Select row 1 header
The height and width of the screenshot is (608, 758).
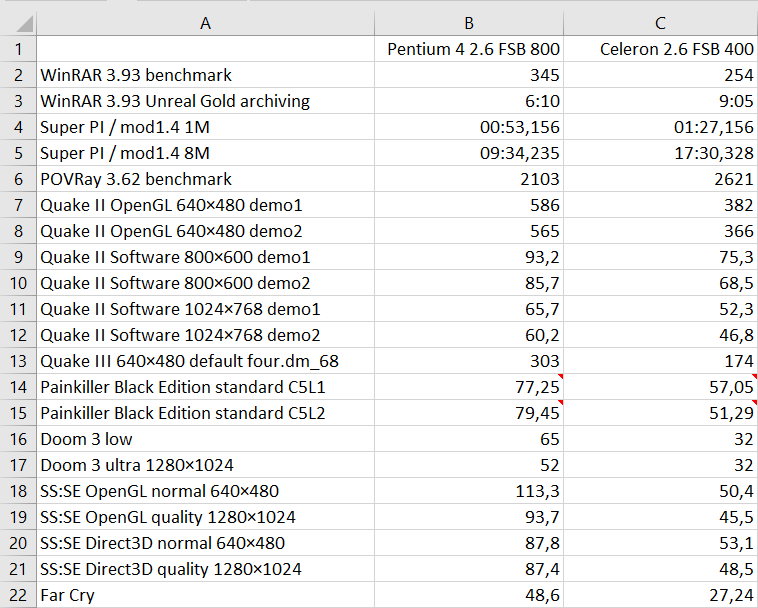click(x=18, y=49)
